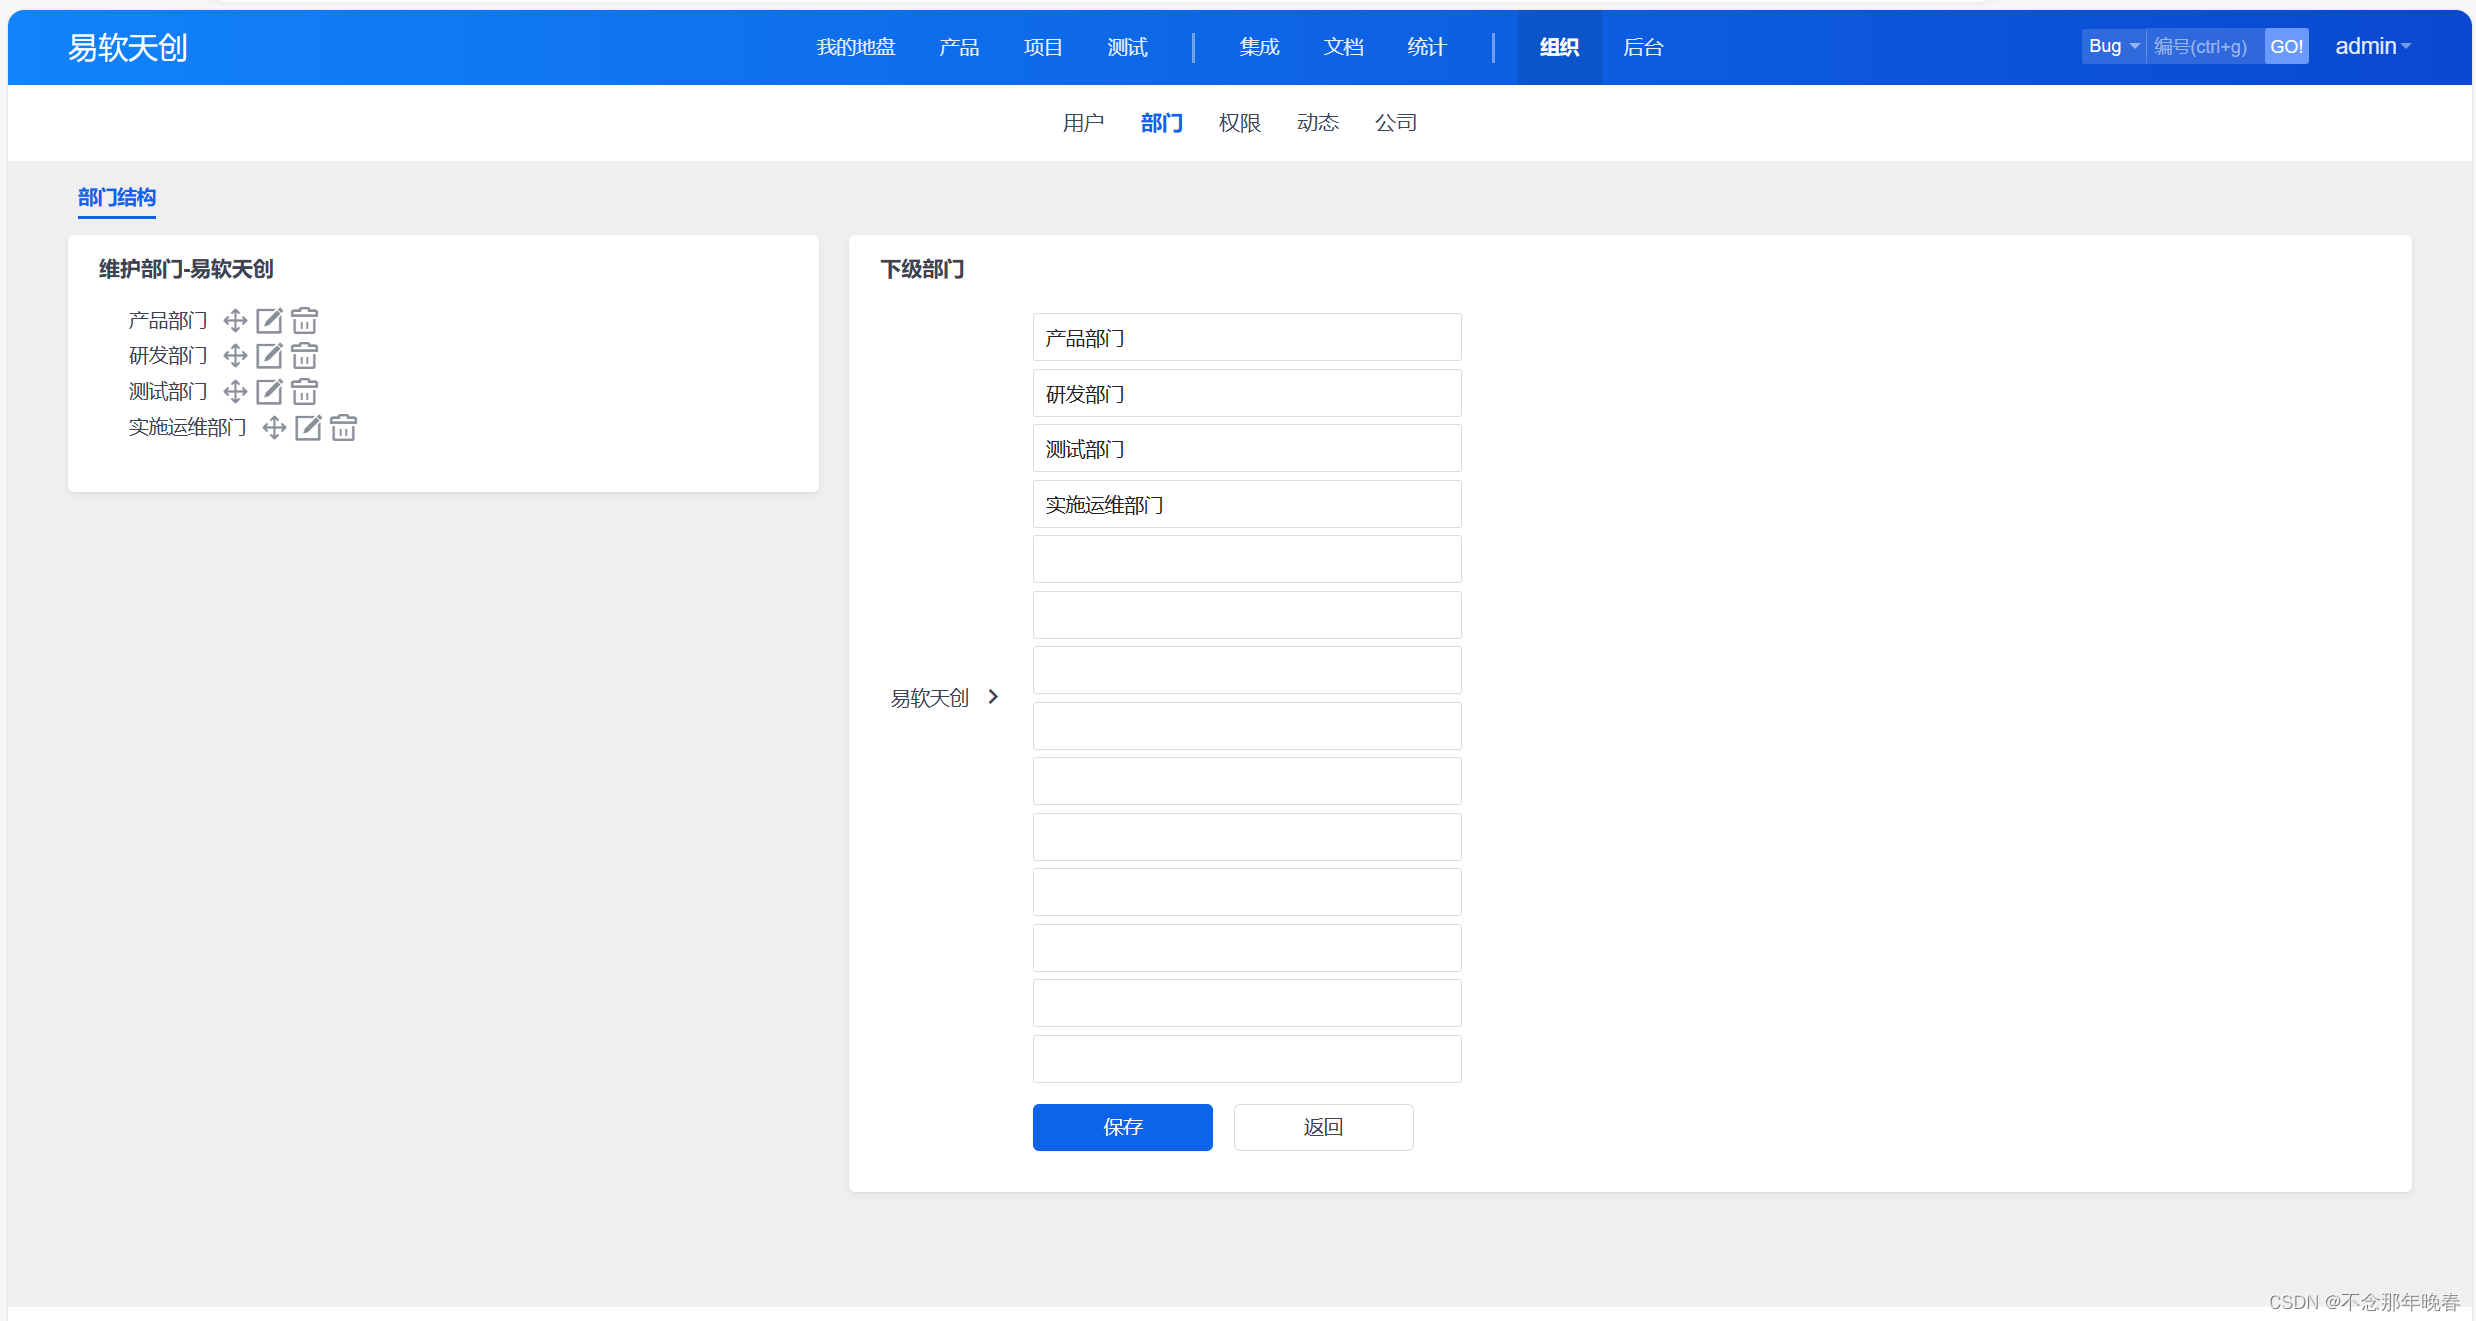Click the 返回 button

(1322, 1127)
